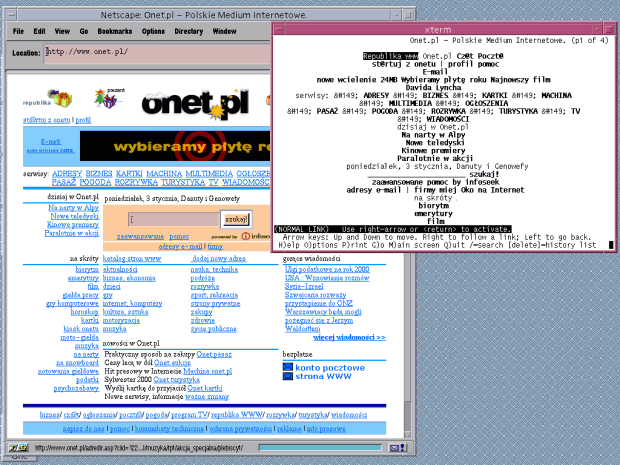Open the nauka, technika category link
Image resolution: width=620 pixels, height=465 pixels.
[x=214, y=270]
